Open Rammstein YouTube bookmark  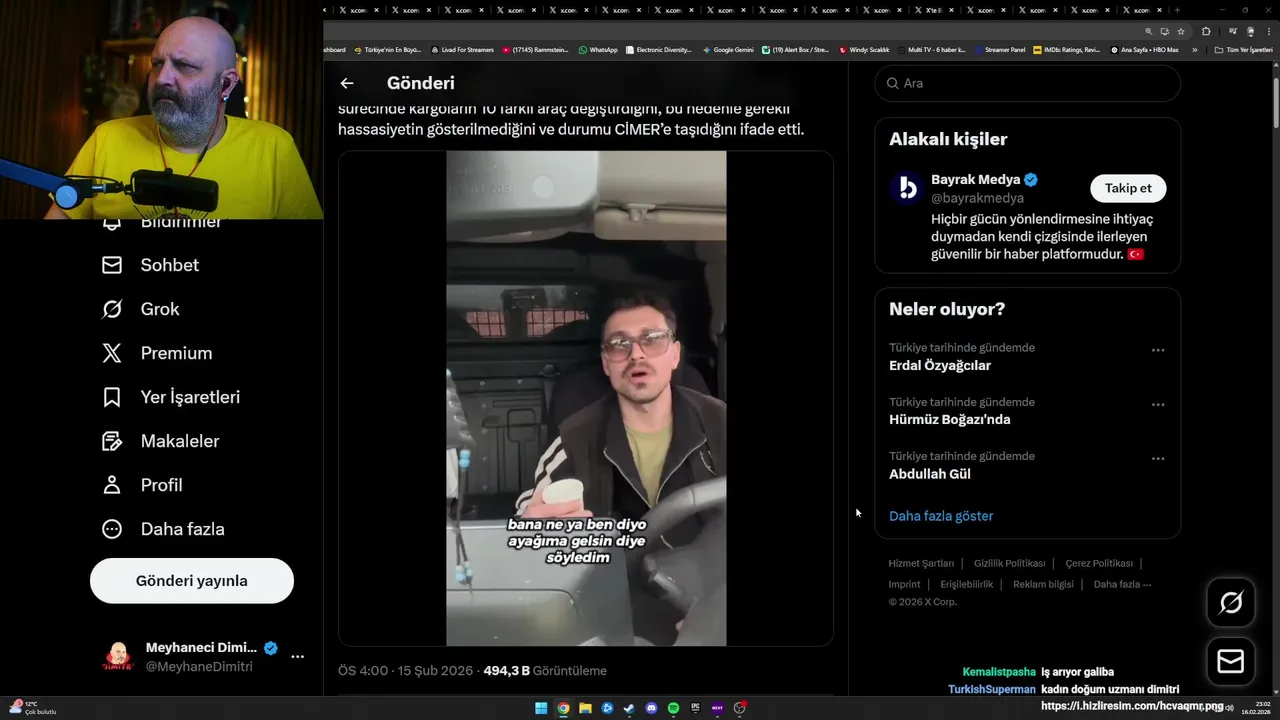point(536,50)
